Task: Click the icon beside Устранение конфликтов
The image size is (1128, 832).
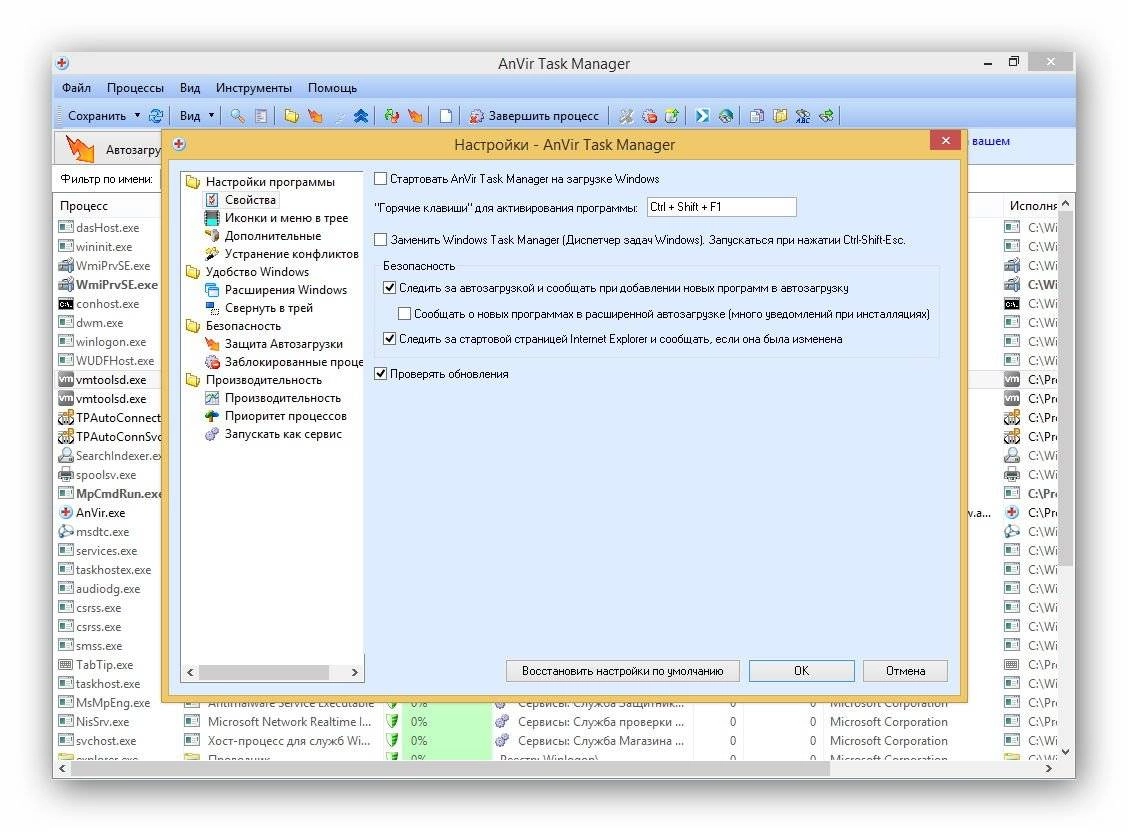Action: click(x=212, y=254)
